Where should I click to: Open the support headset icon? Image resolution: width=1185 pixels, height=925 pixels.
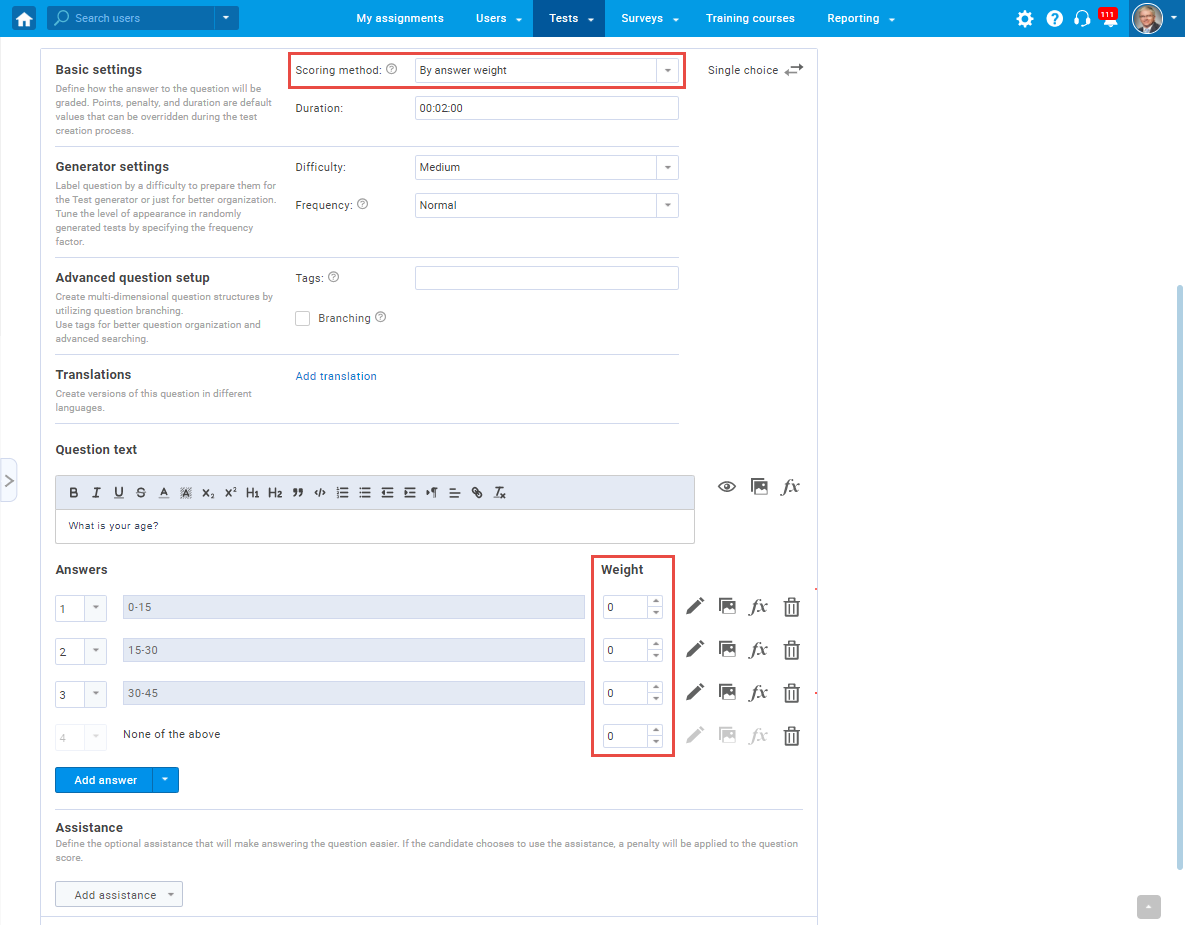pos(1081,19)
